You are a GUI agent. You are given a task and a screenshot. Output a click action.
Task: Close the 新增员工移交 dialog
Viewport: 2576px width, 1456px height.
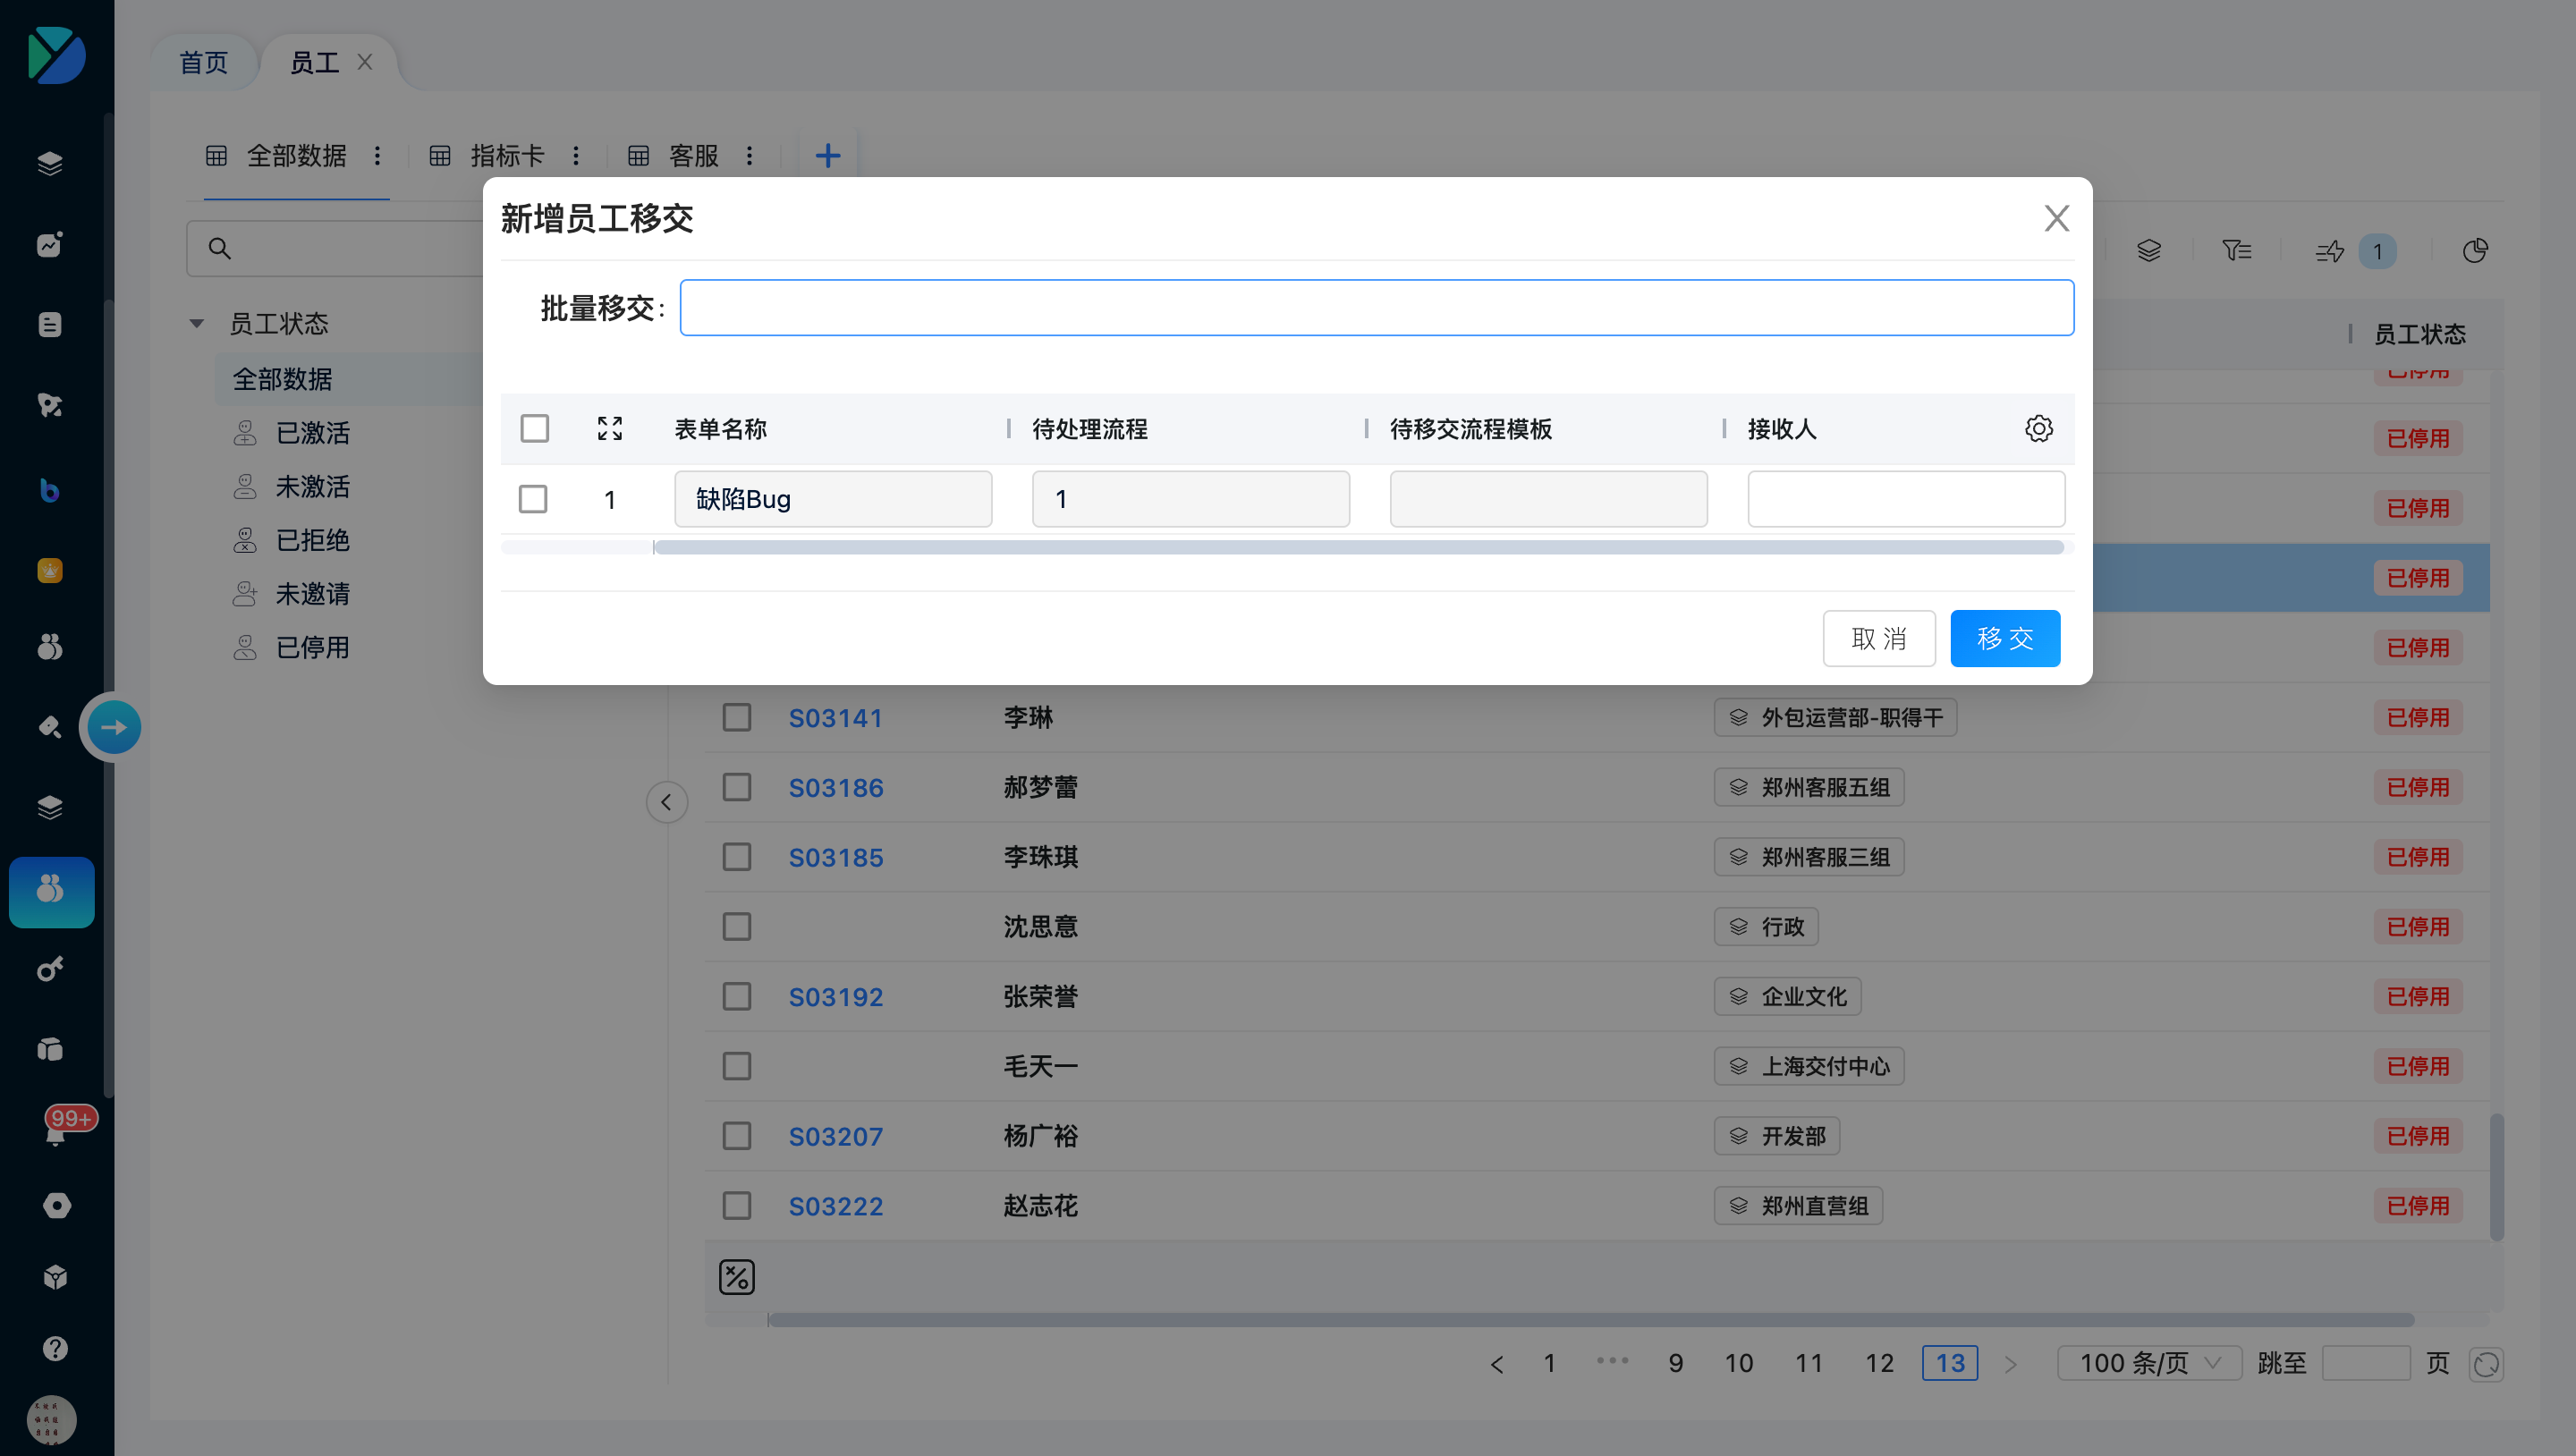click(2056, 218)
